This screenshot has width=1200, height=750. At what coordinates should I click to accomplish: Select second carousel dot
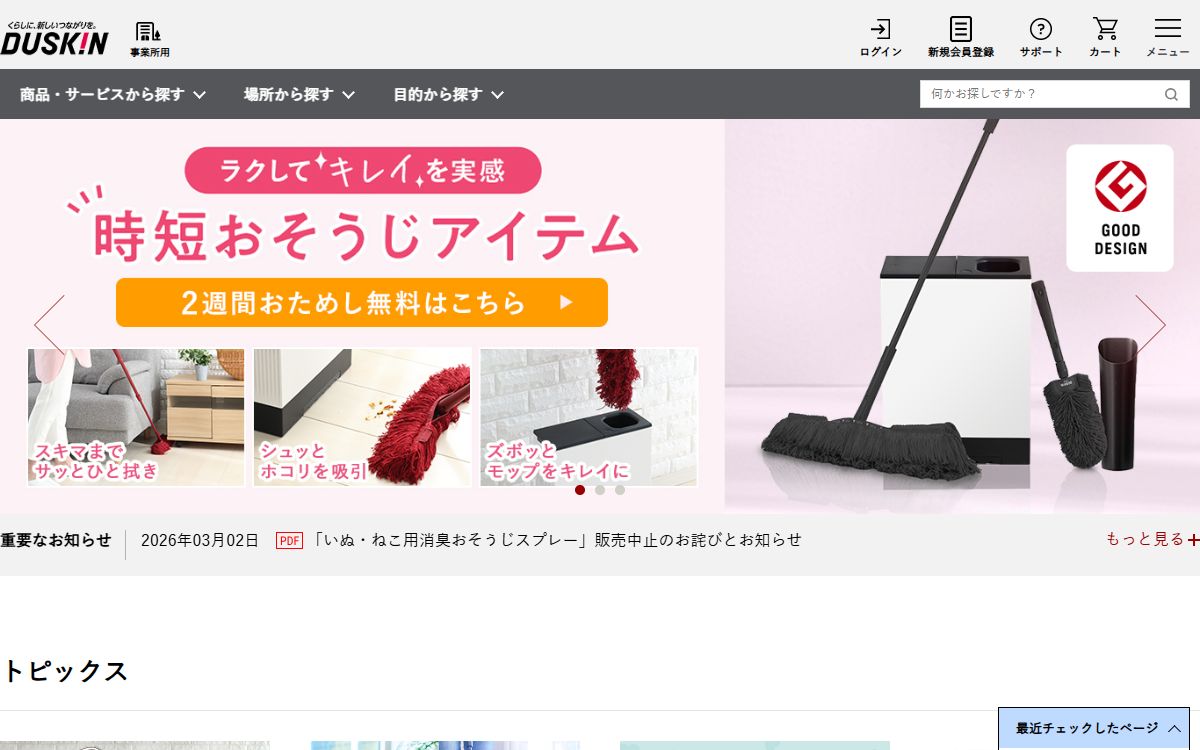(x=600, y=490)
